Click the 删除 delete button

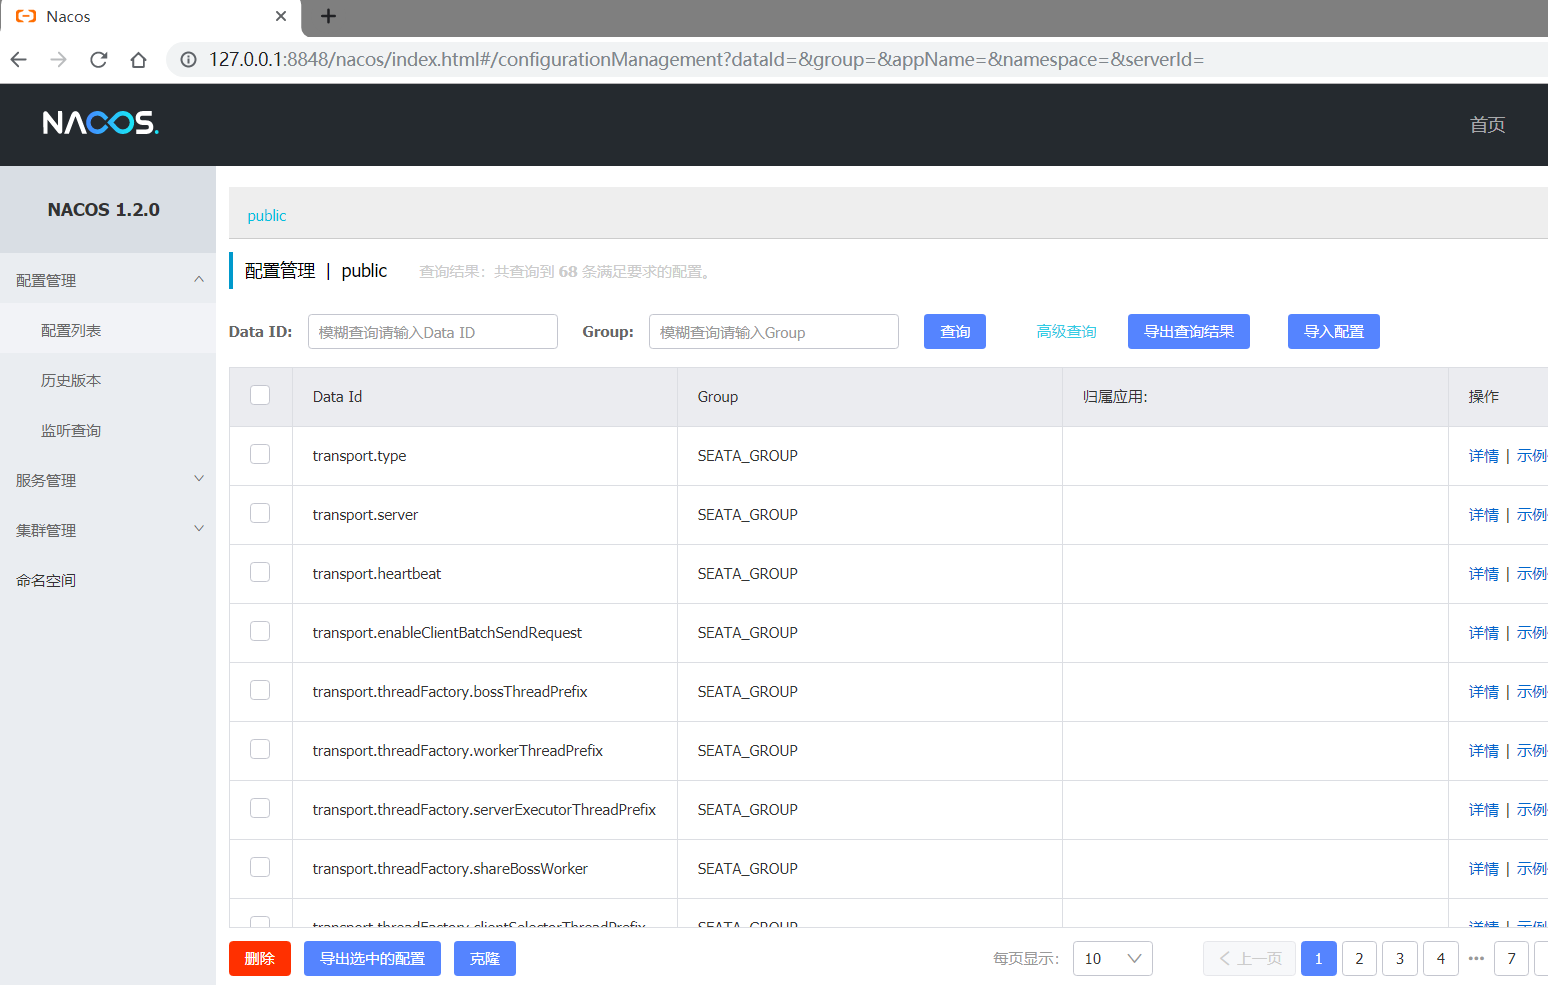click(x=260, y=958)
